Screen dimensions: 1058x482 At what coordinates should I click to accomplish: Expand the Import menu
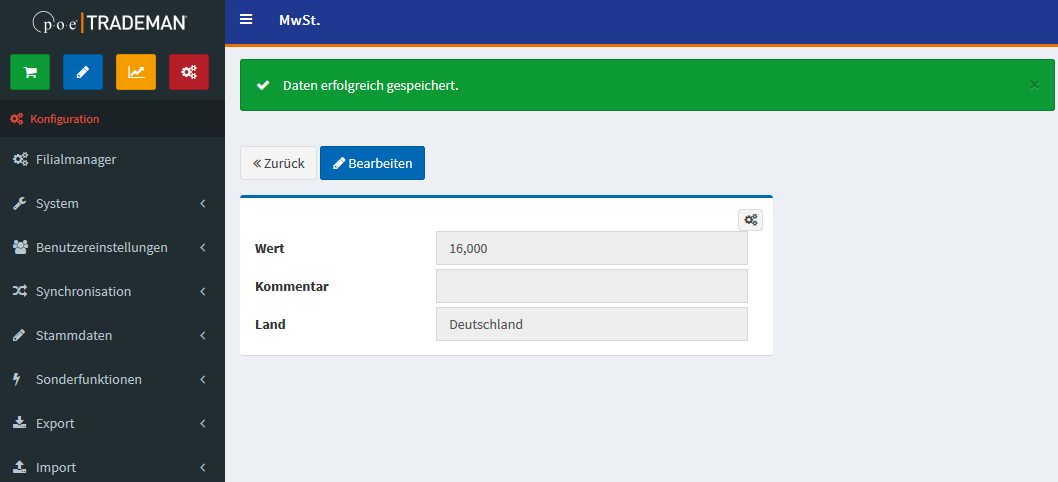coord(56,467)
